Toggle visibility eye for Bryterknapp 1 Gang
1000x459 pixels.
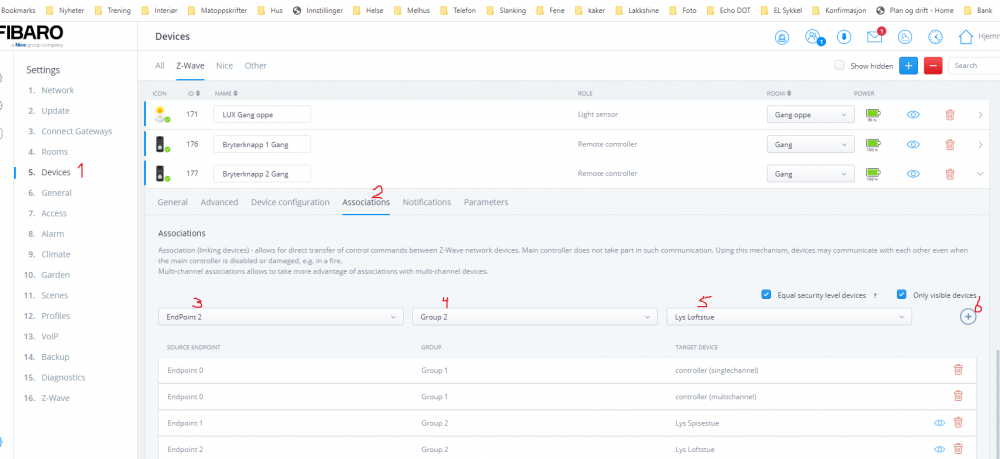point(912,145)
